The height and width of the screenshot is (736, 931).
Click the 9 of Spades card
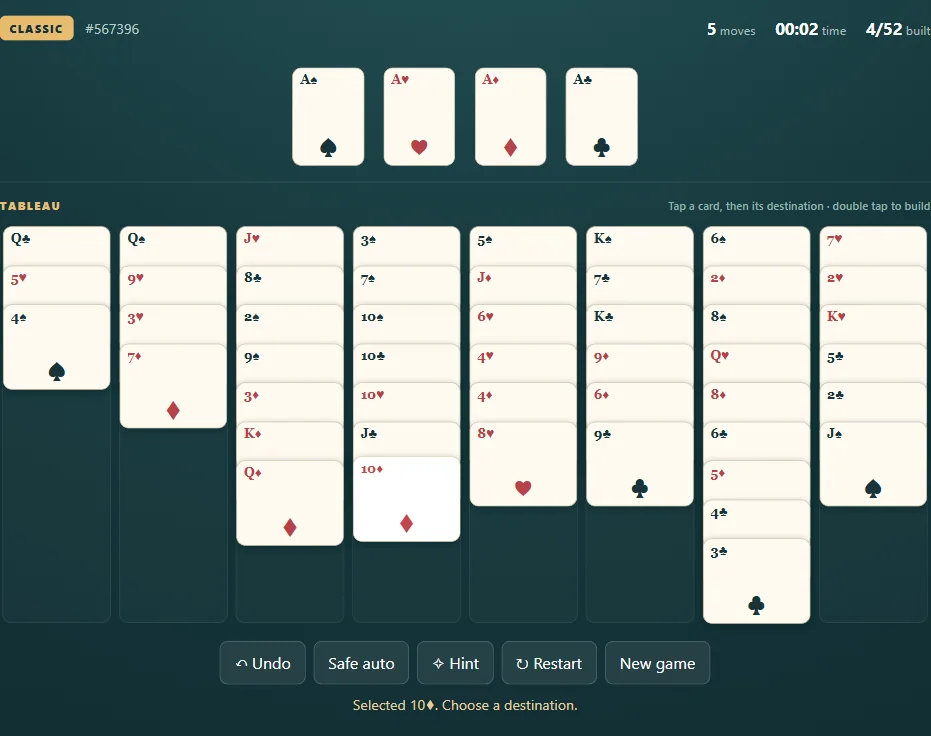[290, 364]
